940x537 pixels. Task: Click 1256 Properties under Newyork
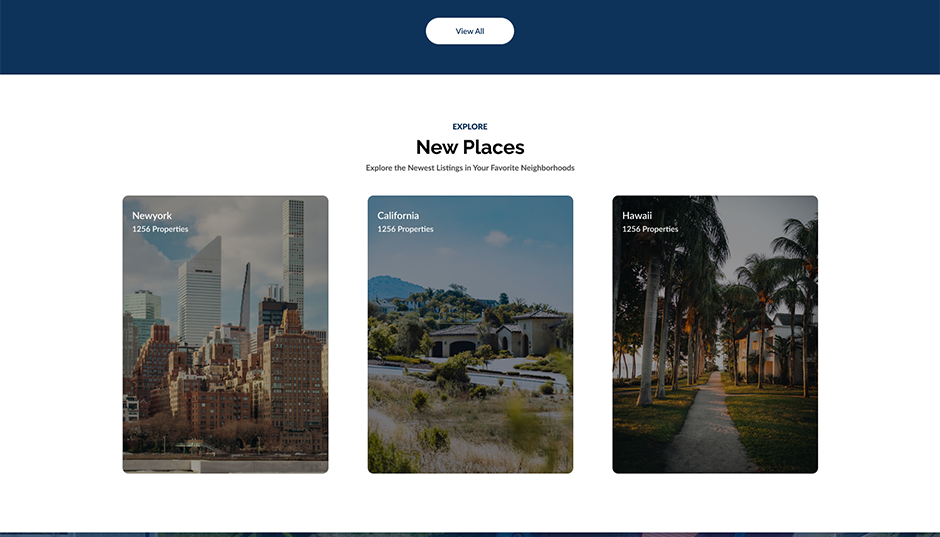(x=160, y=230)
